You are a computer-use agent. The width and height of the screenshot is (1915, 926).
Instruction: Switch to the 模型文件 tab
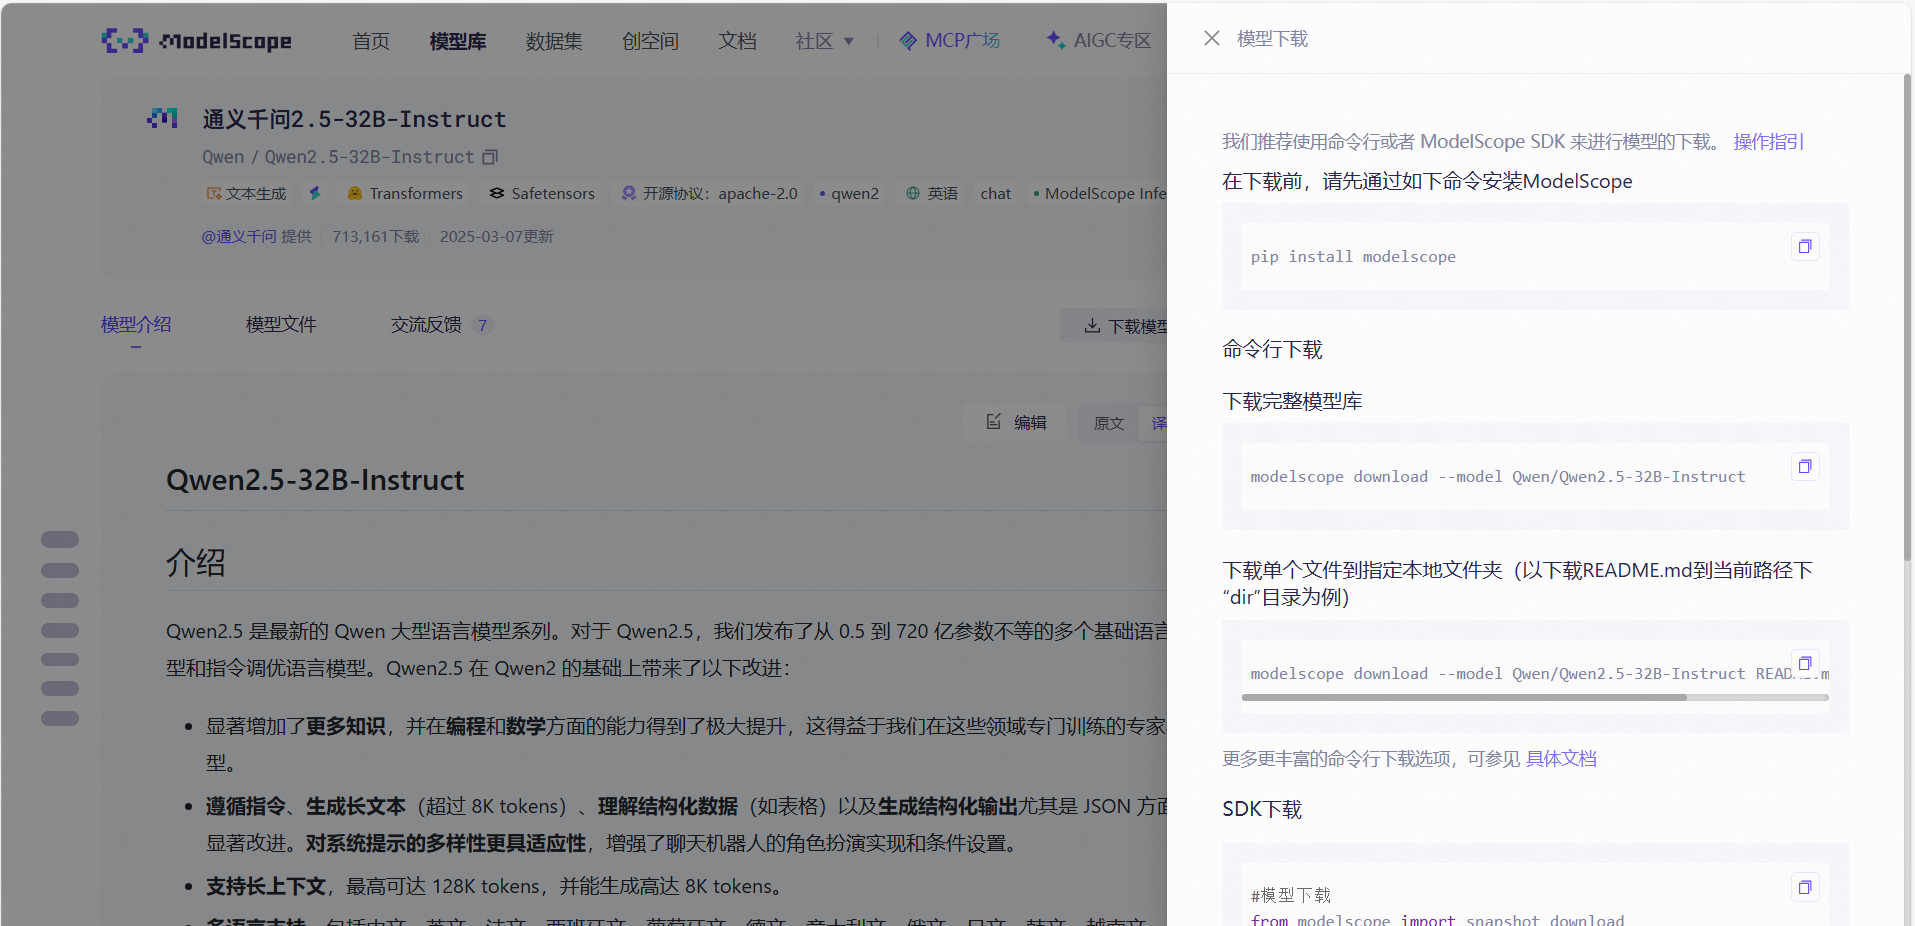point(280,324)
